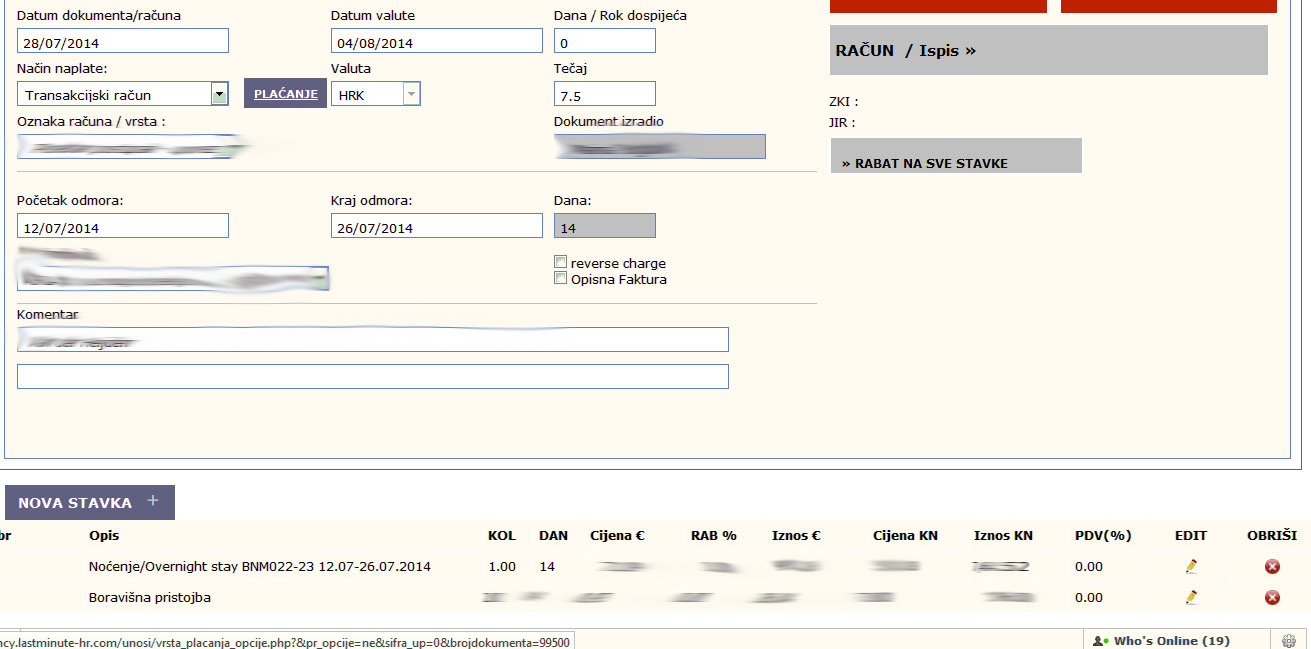
Task: Delete the Boravišna pristojba row via red X
Action: point(1272,597)
